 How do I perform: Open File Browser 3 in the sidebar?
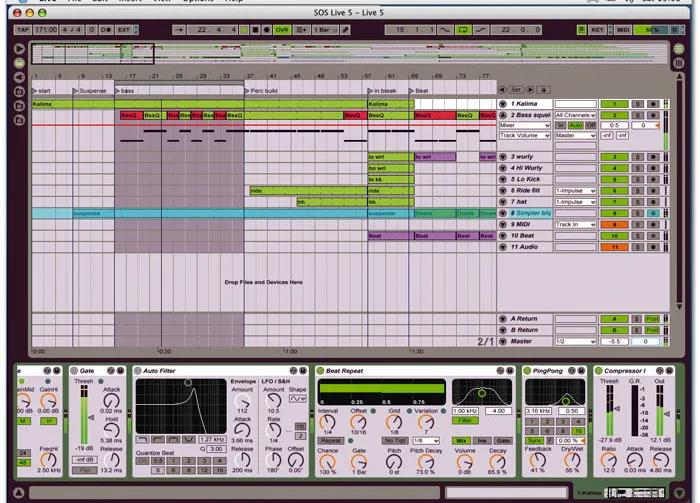[19, 120]
